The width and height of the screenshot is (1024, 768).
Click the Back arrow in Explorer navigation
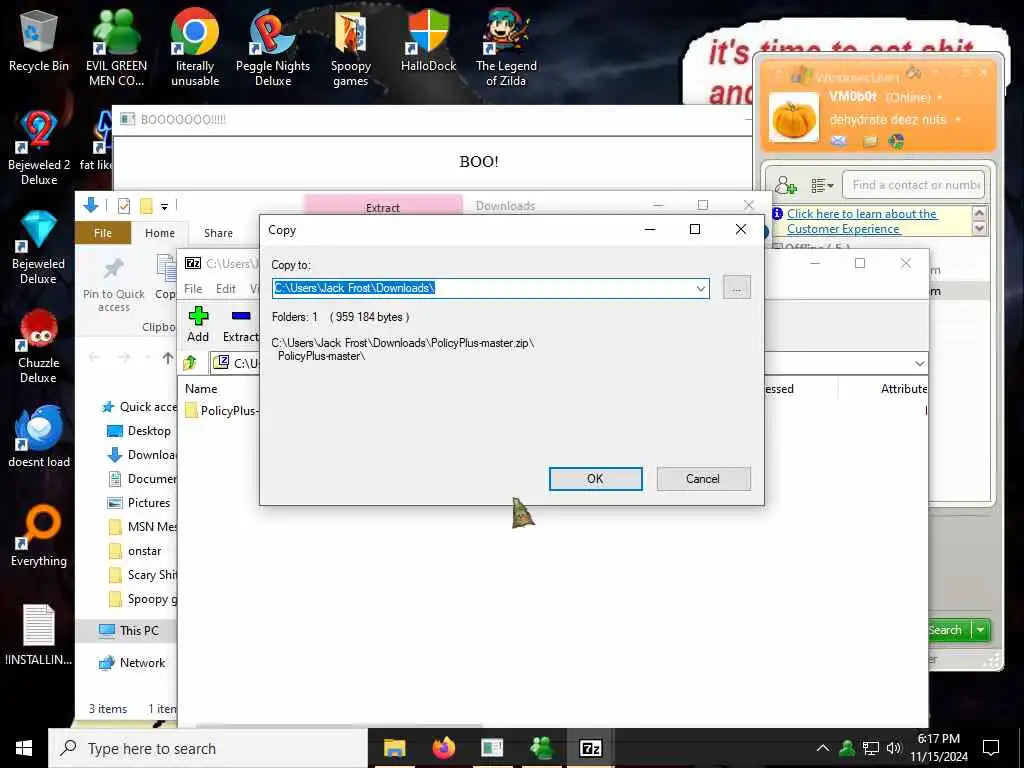point(94,357)
